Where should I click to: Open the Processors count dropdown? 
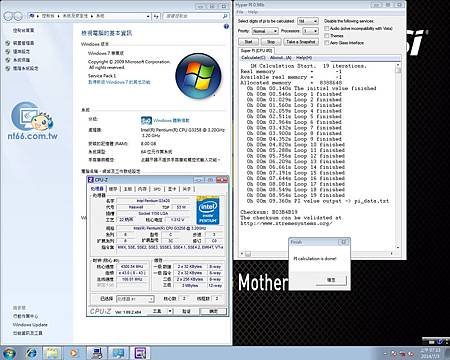pos(310,31)
